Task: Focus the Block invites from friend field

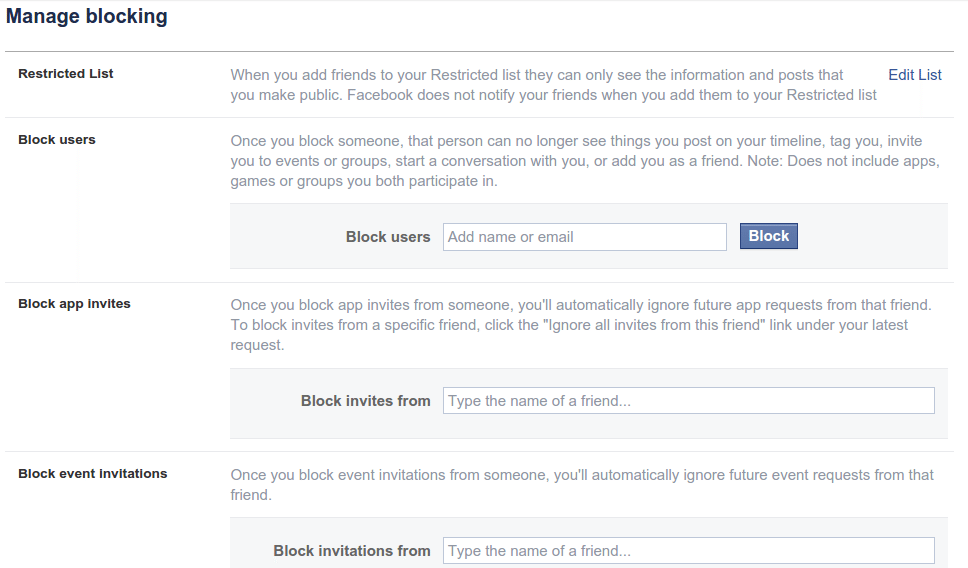Action: point(688,401)
